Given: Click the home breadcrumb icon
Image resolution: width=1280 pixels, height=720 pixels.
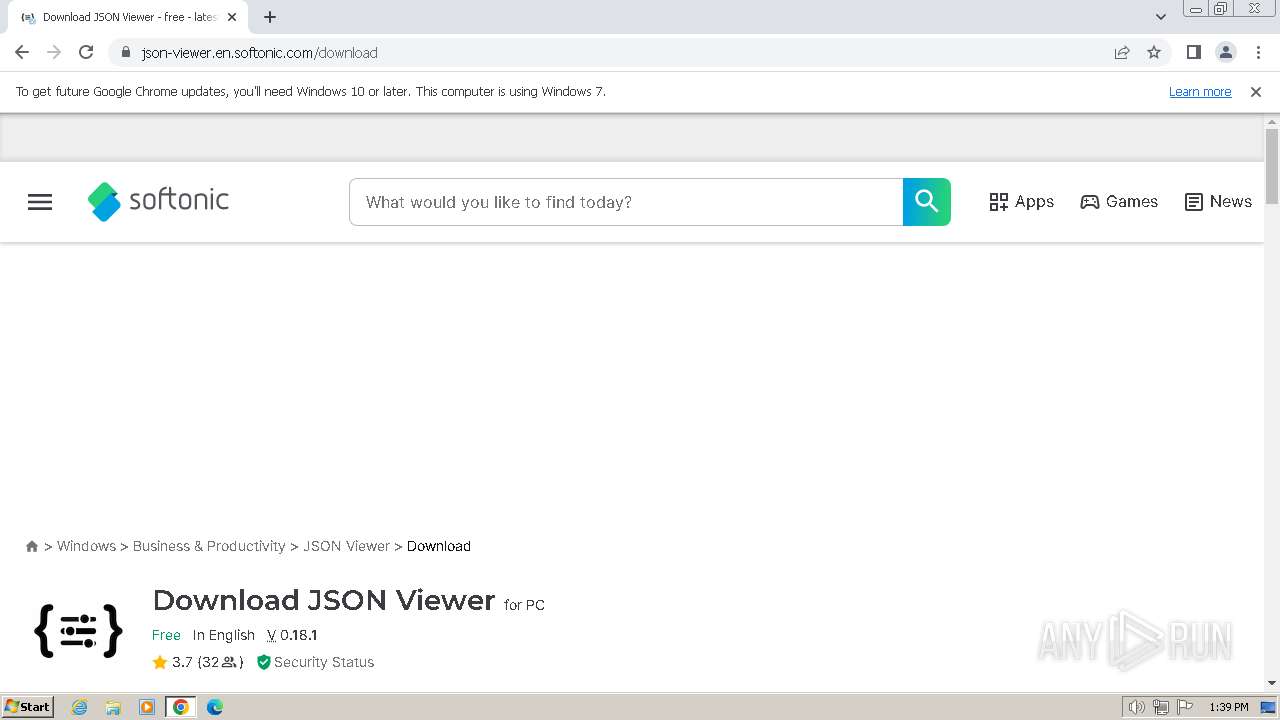Looking at the screenshot, I should [x=32, y=546].
